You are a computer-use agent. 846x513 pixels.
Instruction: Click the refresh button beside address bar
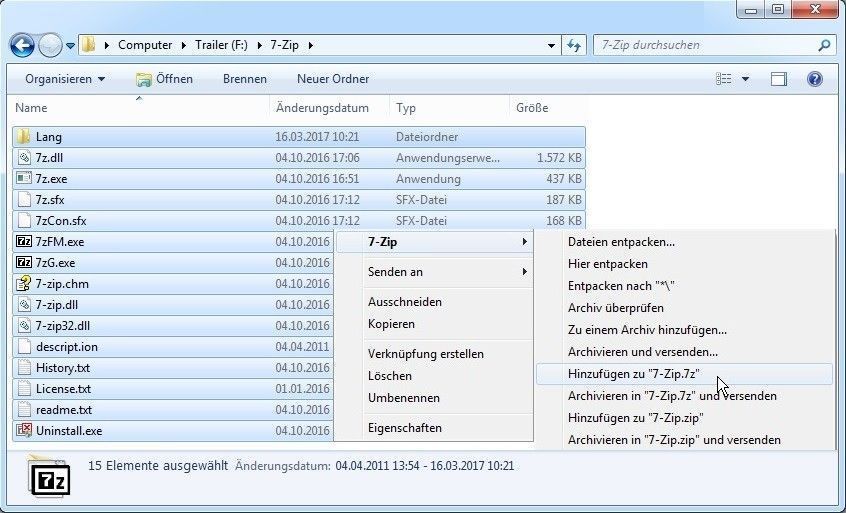point(575,45)
